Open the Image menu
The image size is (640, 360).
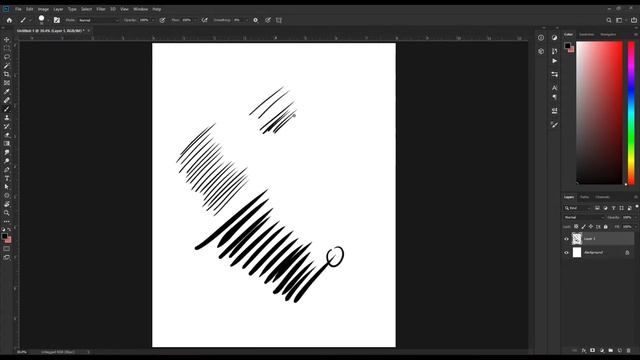tap(43, 9)
